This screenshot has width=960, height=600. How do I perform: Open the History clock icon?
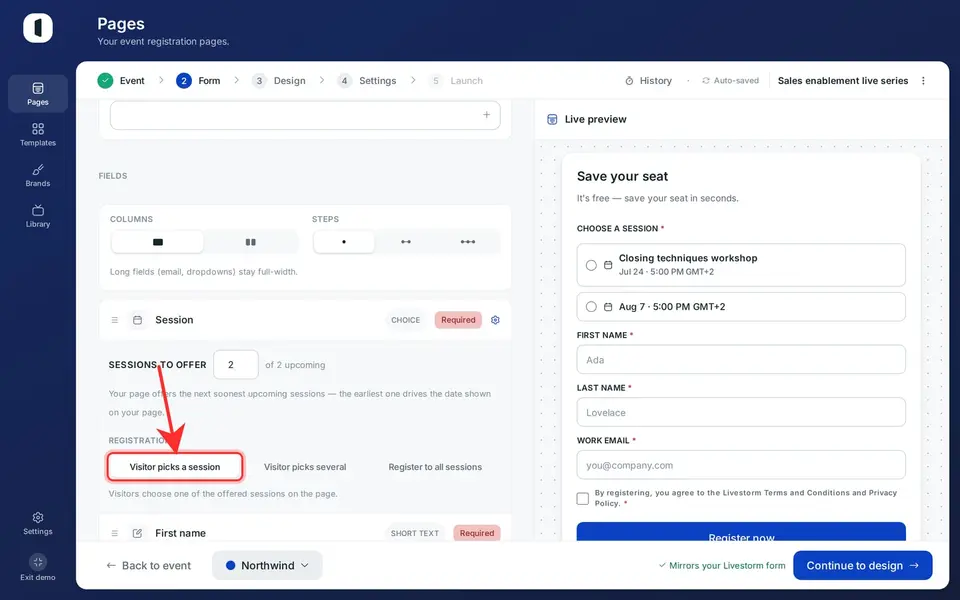point(629,81)
